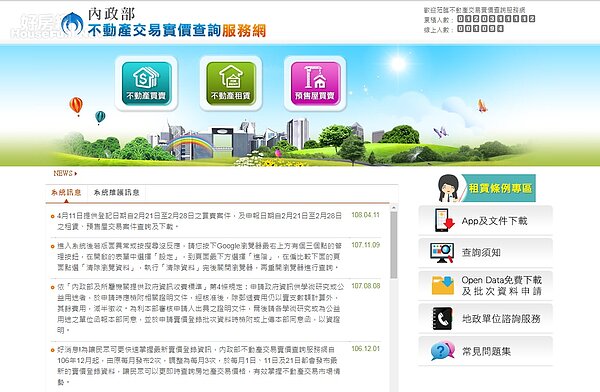Screen dimensions: 600x392
Task: Open 常見問題集
Action: click(x=486, y=351)
